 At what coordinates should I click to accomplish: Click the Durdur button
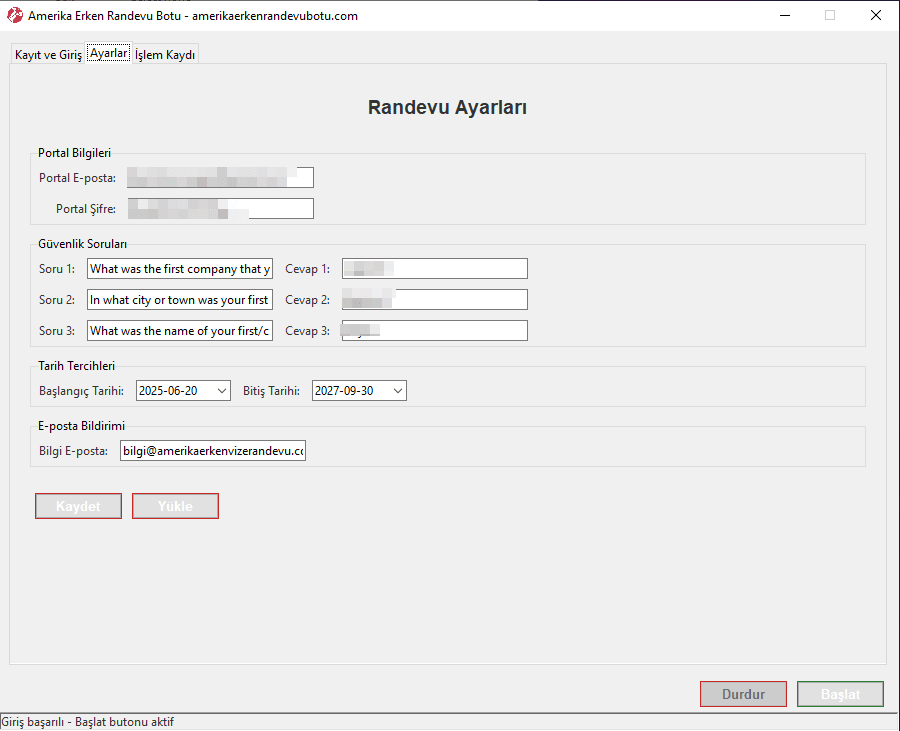743,694
